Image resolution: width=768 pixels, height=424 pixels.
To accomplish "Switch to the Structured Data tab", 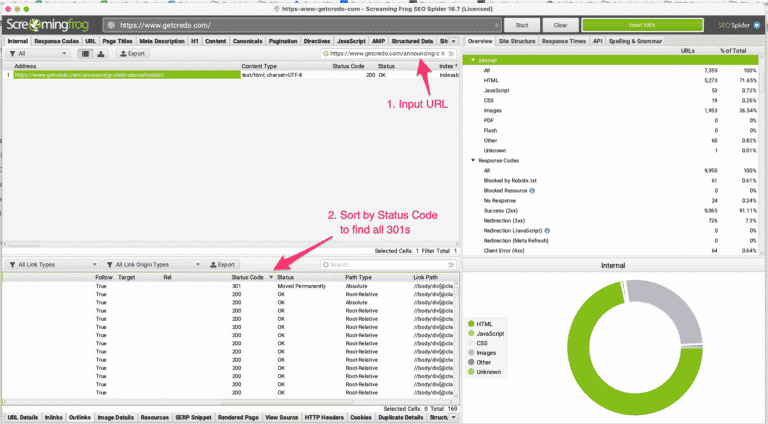I will pyautogui.click(x=412, y=41).
